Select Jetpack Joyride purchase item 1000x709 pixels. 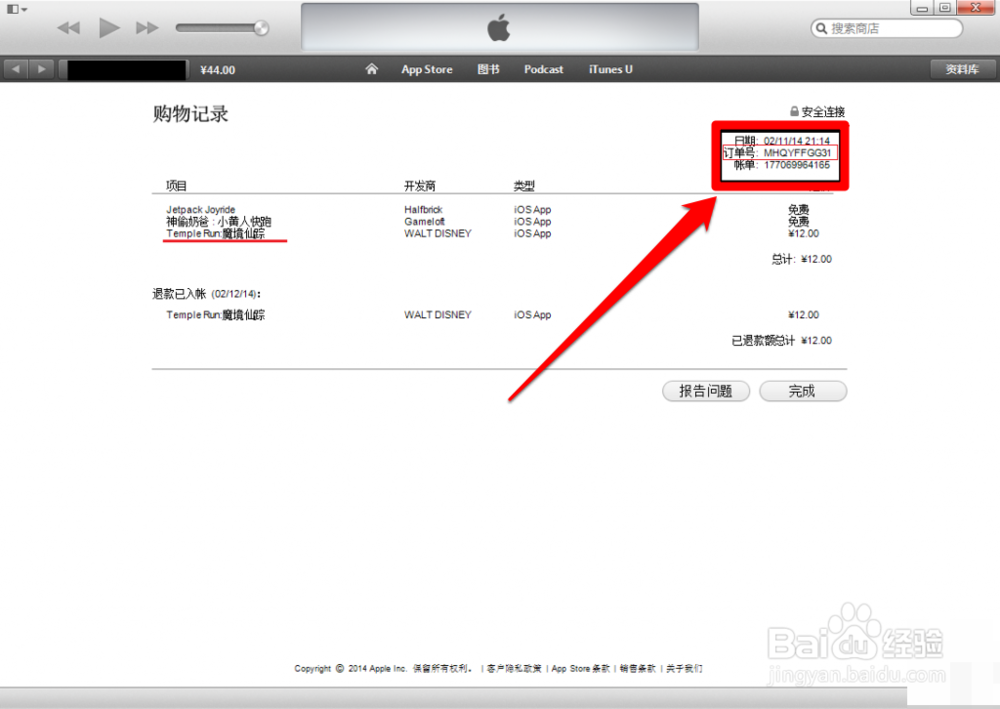click(x=200, y=210)
